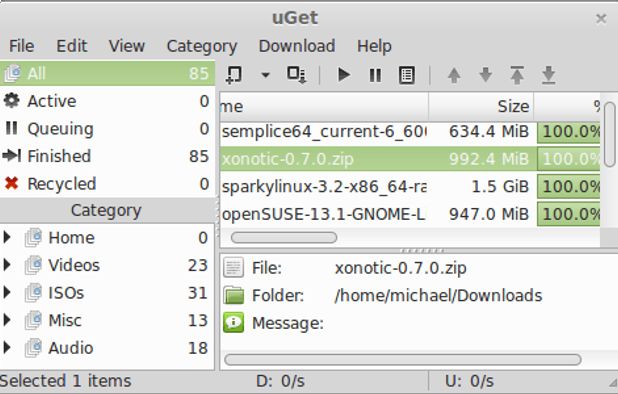Click the Audio category icon

point(33,348)
